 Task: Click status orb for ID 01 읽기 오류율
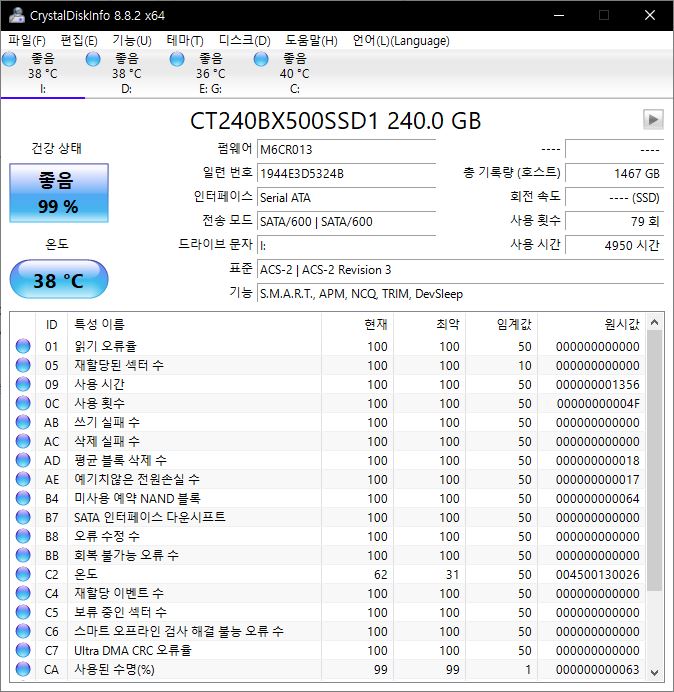(23, 346)
